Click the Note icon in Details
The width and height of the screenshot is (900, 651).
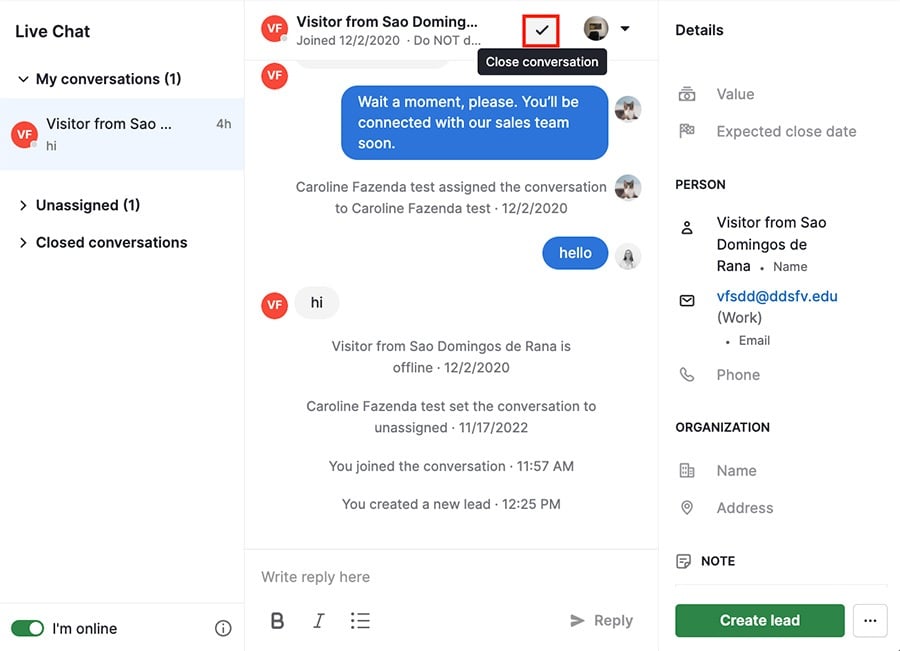tap(685, 561)
